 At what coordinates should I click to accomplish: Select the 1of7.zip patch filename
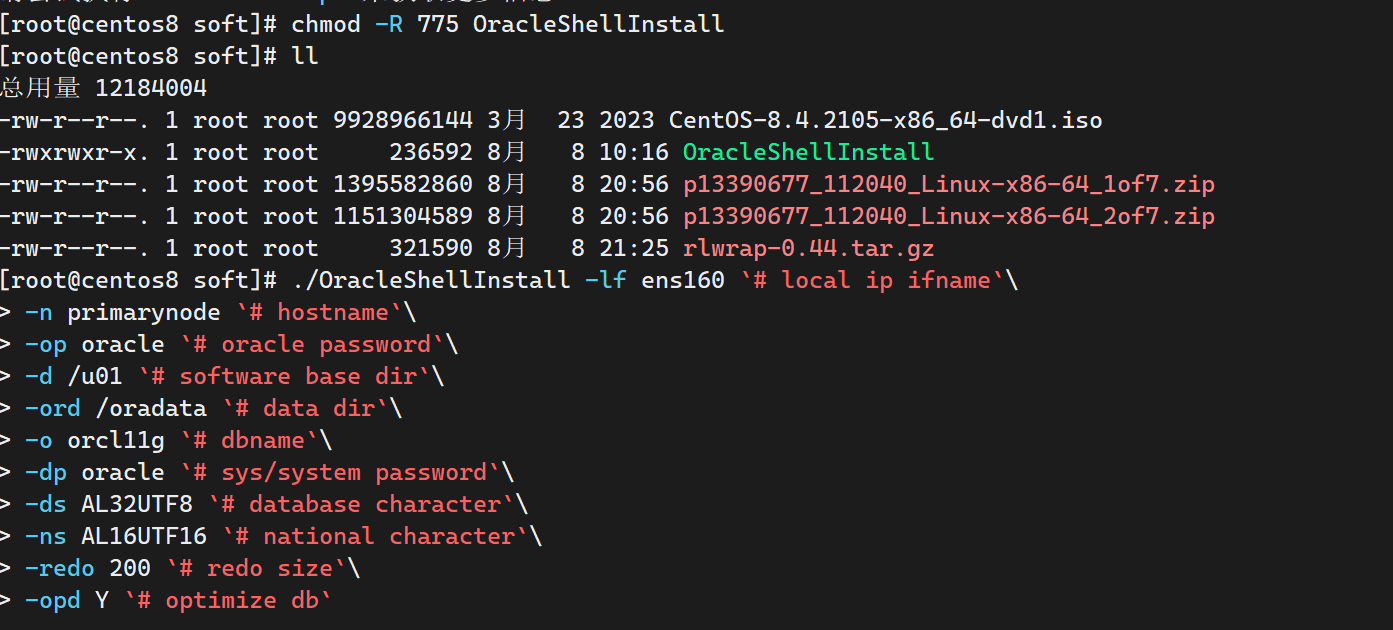949,185
